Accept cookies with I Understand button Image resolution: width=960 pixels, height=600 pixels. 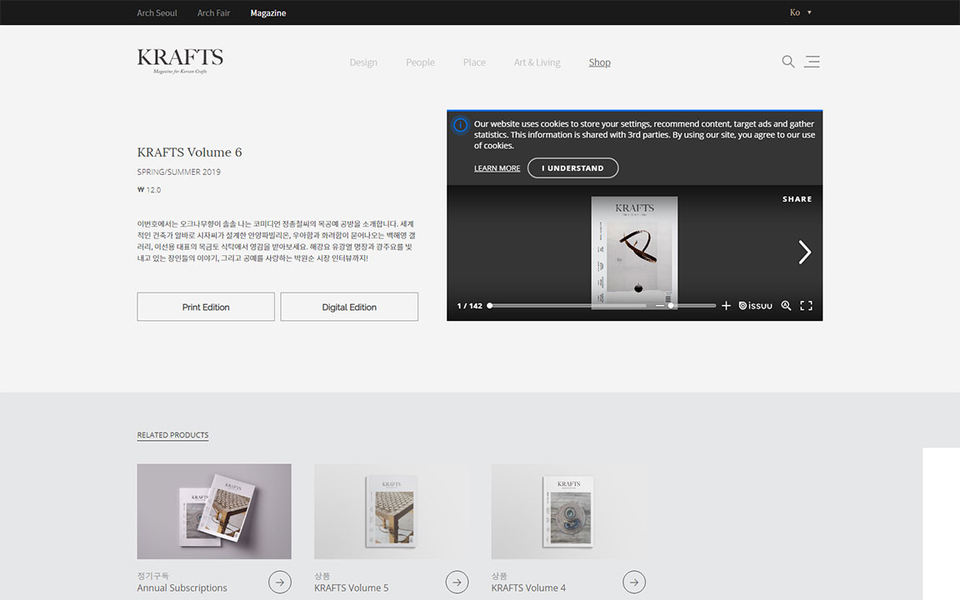[x=573, y=168]
